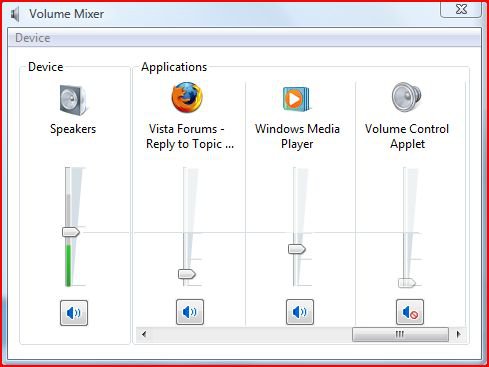Click the Volume Control Applet slider handle
The image size is (489, 367).
tap(407, 283)
